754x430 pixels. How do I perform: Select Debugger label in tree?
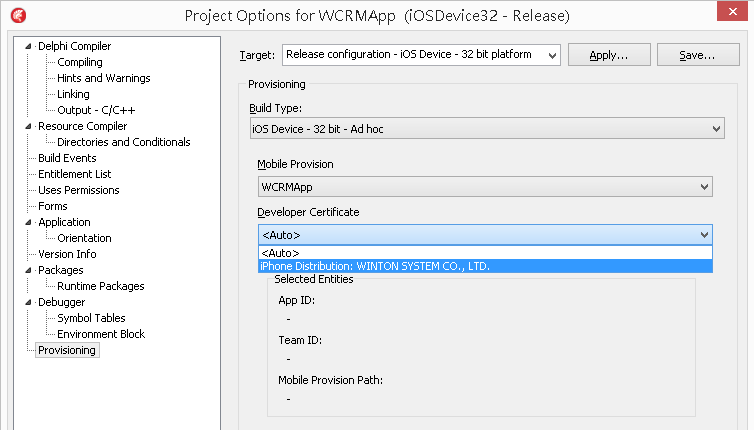pyautogui.click(x=62, y=302)
